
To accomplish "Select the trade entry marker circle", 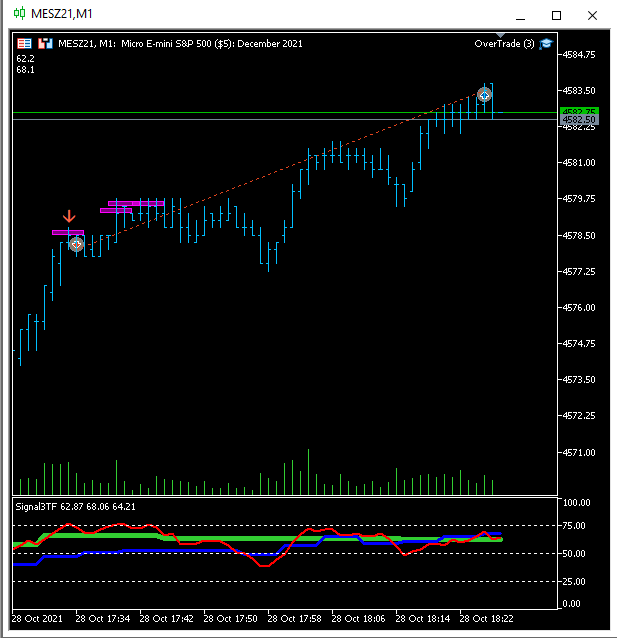I will [x=77, y=245].
